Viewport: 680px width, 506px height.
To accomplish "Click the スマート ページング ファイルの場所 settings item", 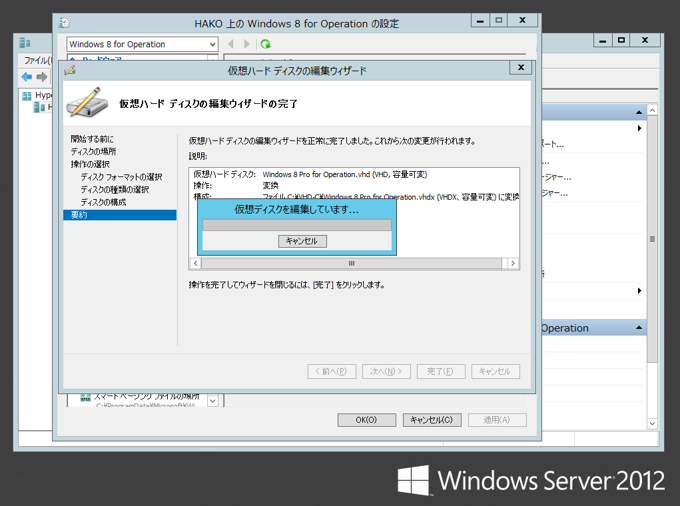I will coord(147,396).
